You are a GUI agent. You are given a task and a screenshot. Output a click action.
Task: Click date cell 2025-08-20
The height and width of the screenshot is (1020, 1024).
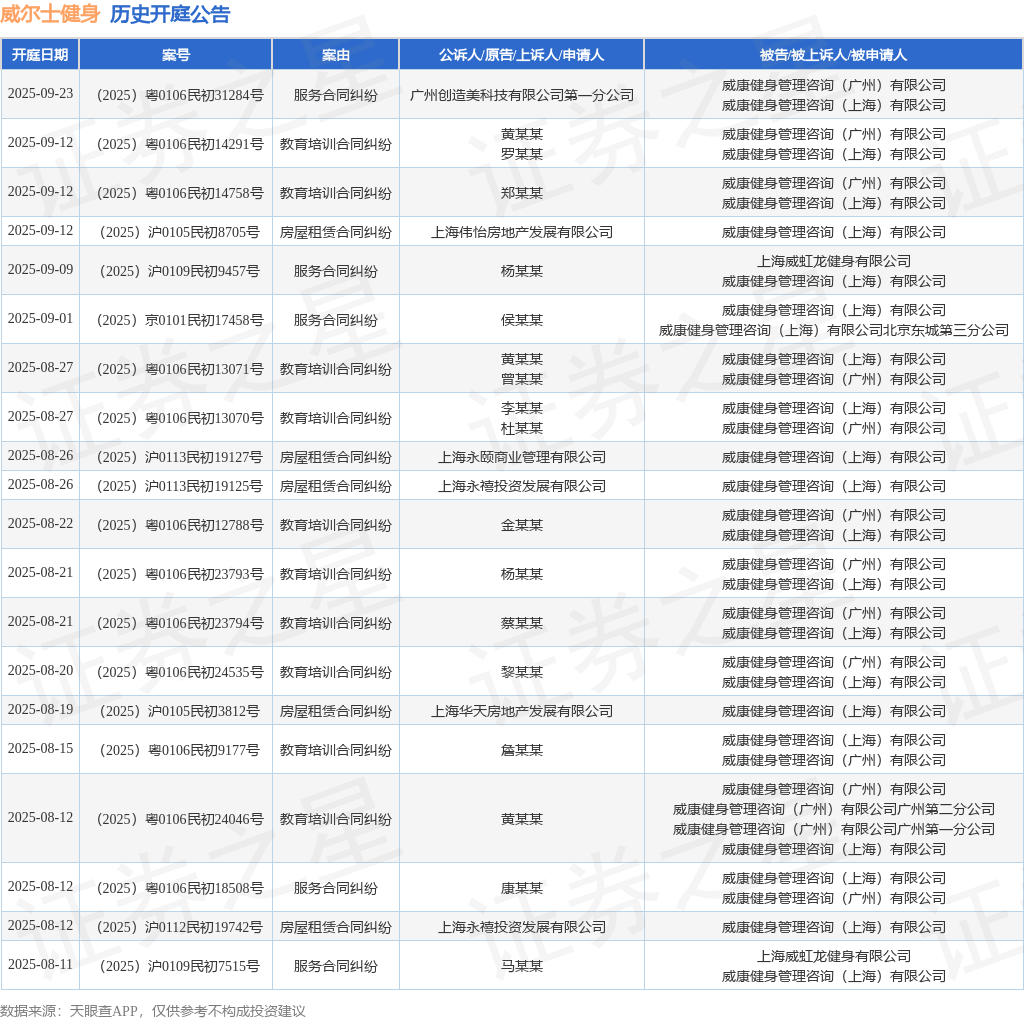pos(40,670)
